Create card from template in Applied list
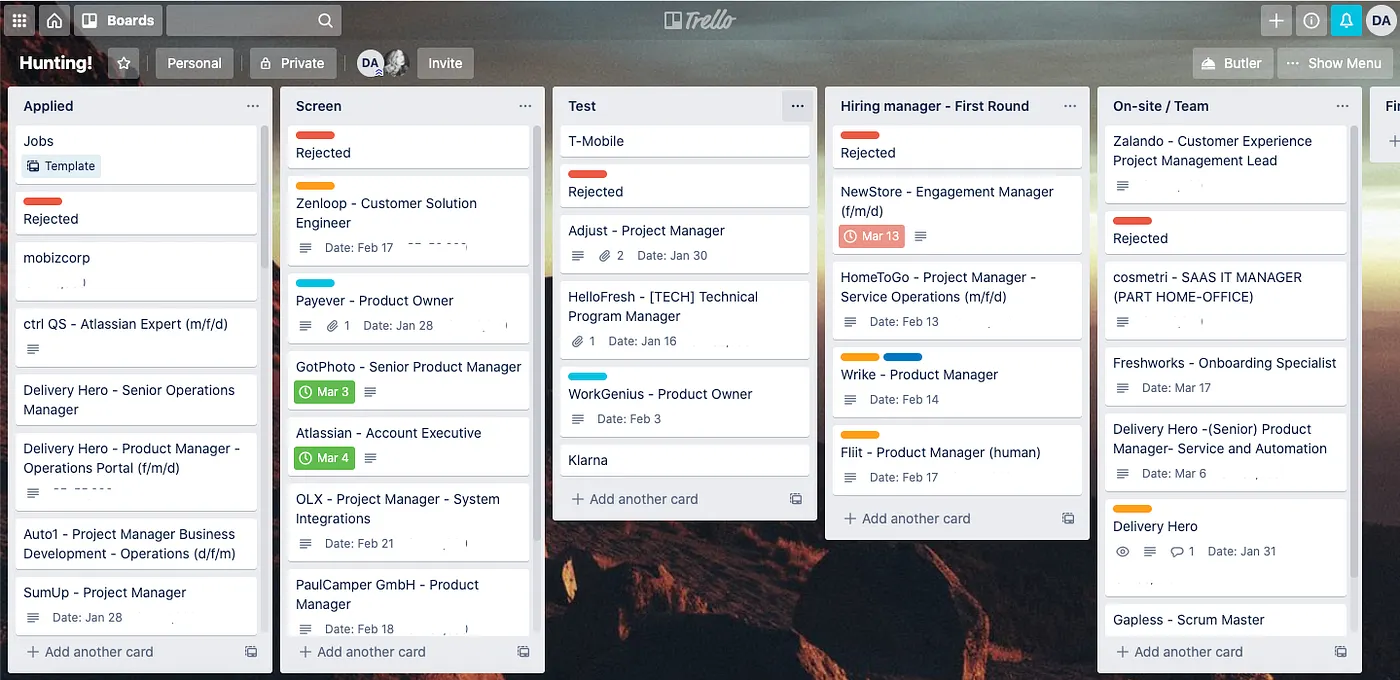This screenshot has height=680, width=1400. point(251,652)
